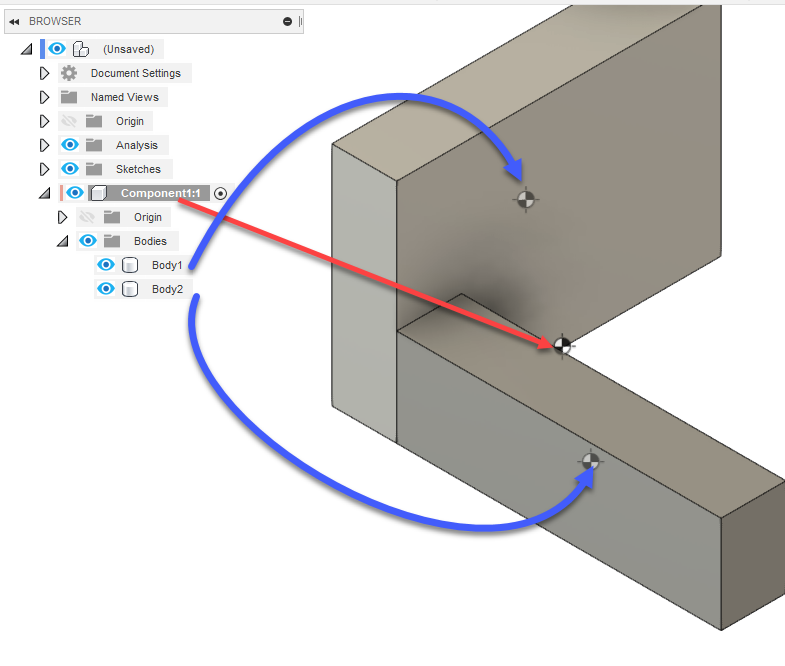This screenshot has width=785, height=666.
Task: Expand the Document Settings node
Action: [x=45, y=73]
